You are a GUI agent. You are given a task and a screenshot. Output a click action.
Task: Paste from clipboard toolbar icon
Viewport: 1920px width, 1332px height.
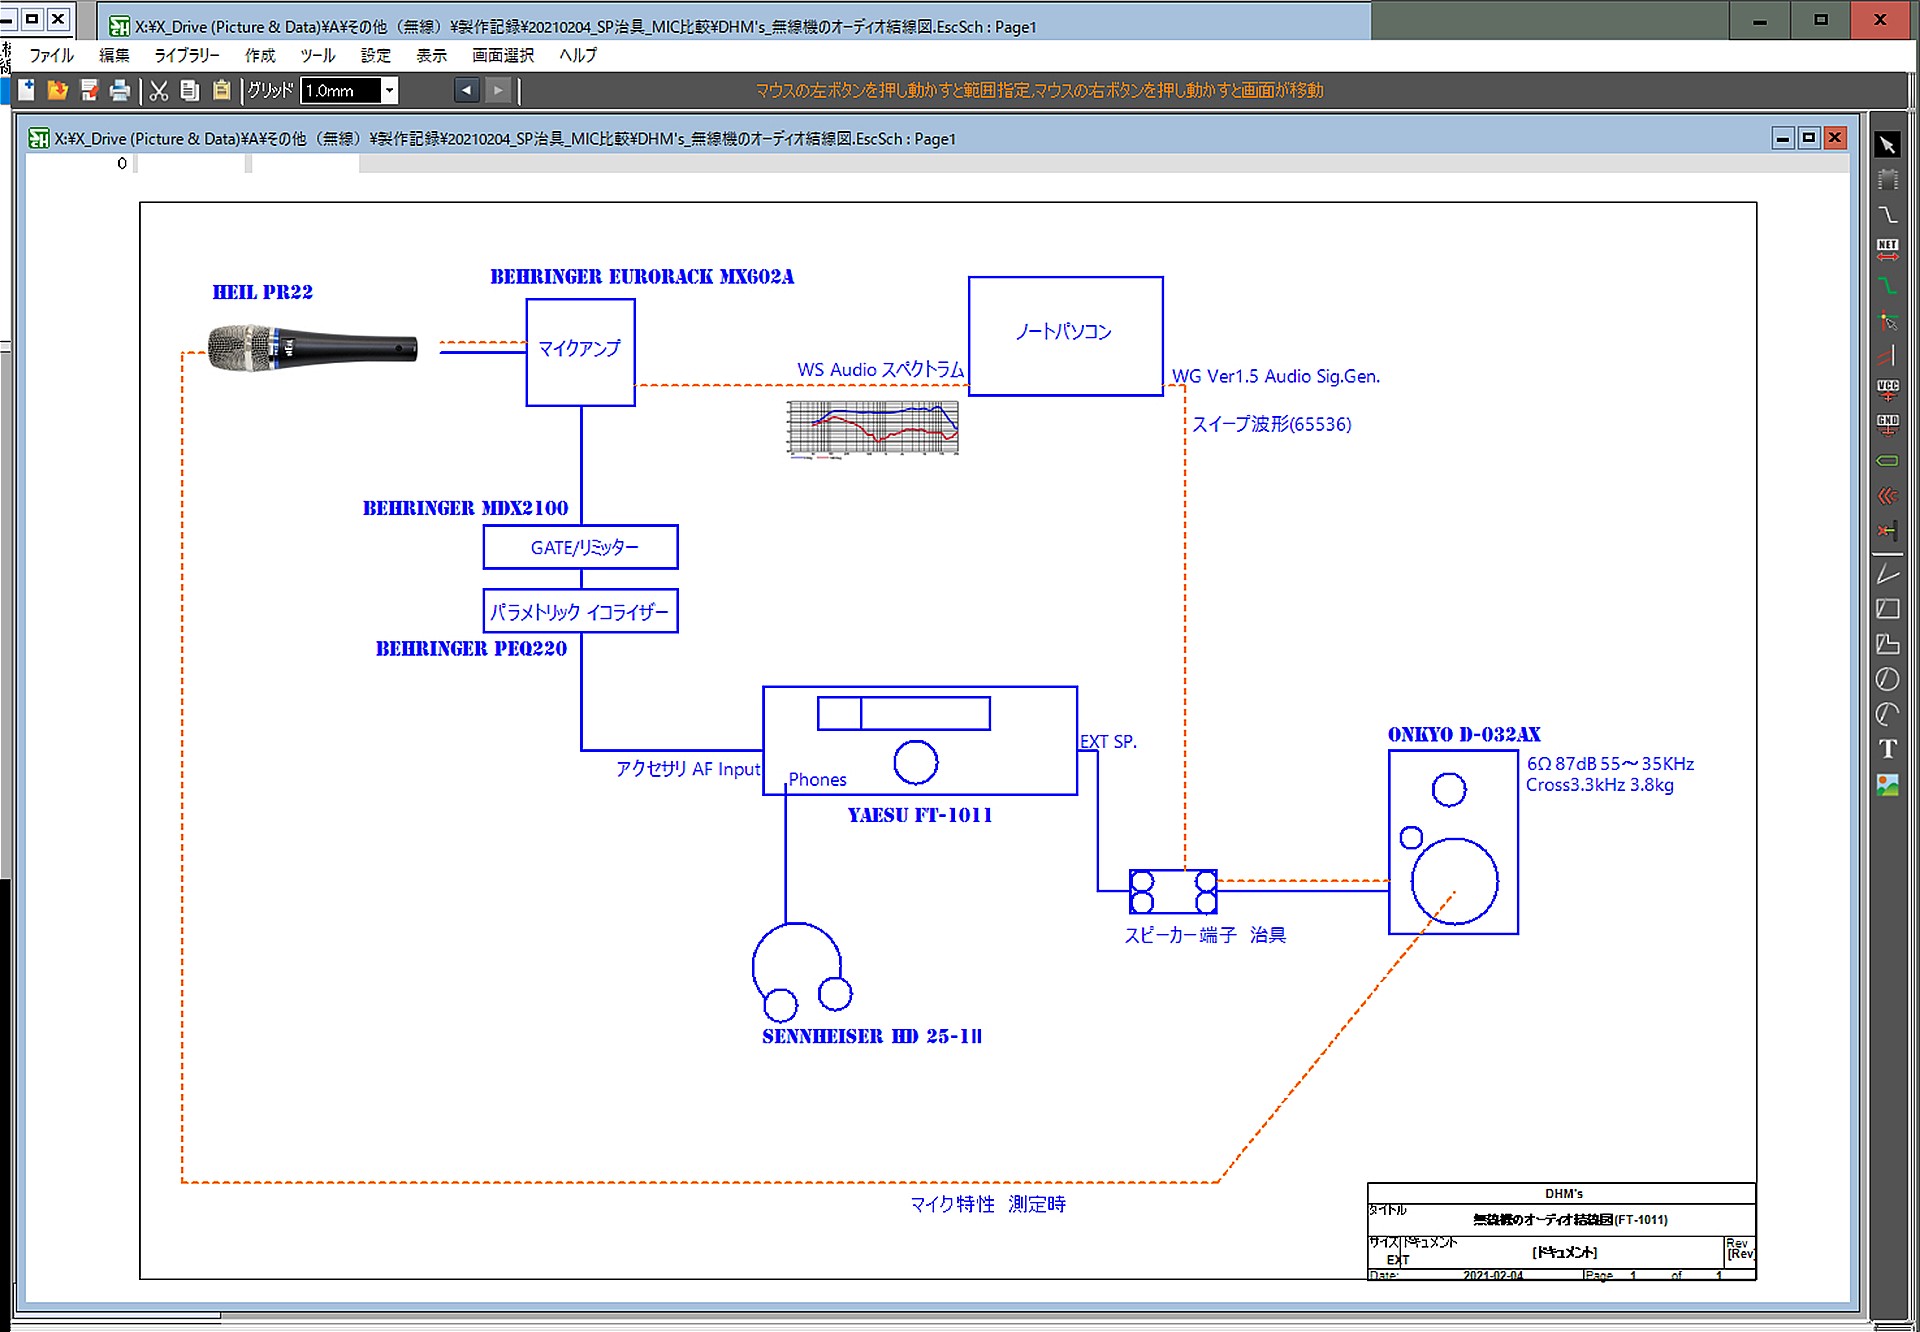221,90
